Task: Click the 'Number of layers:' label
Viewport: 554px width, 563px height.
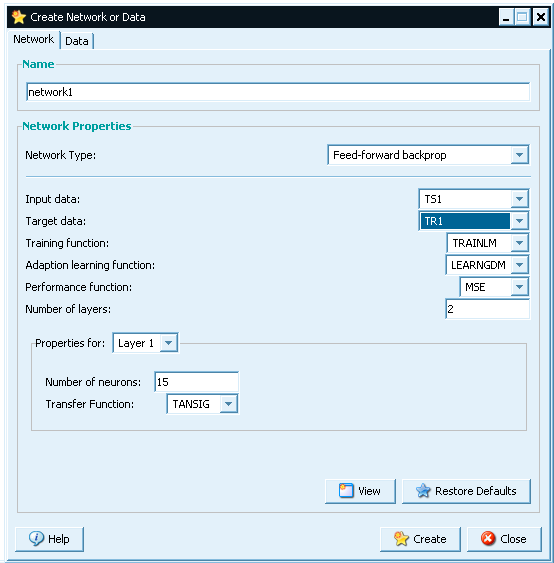Action: [x=68, y=309]
